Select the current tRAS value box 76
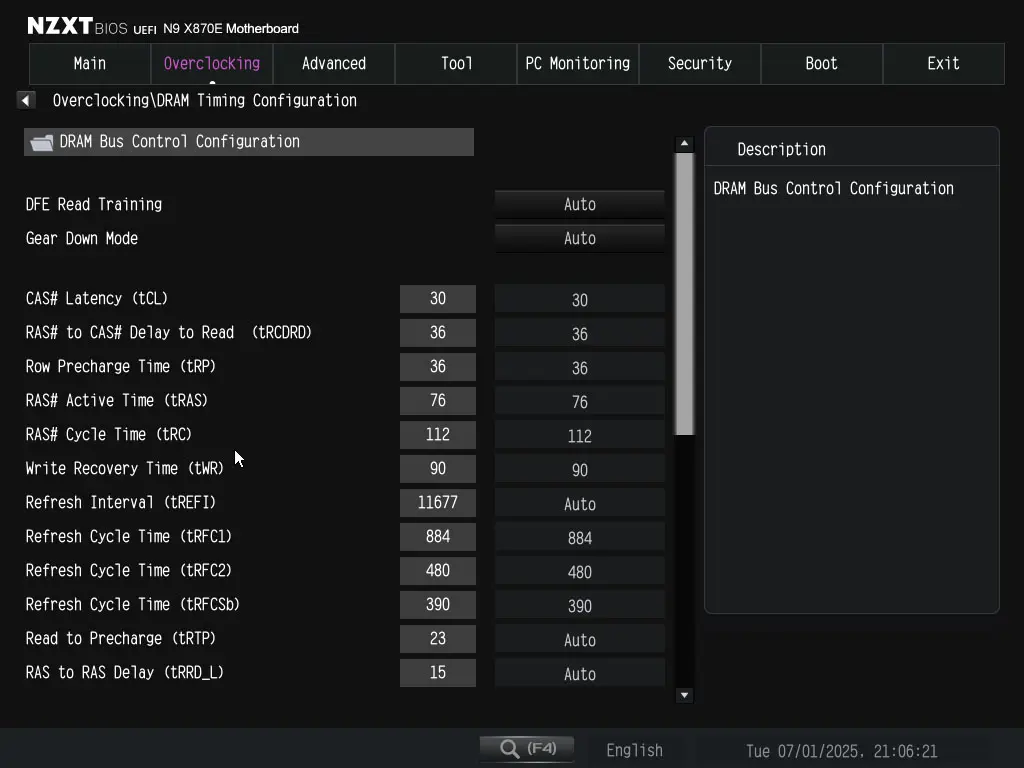This screenshot has width=1024, height=768. [x=438, y=400]
